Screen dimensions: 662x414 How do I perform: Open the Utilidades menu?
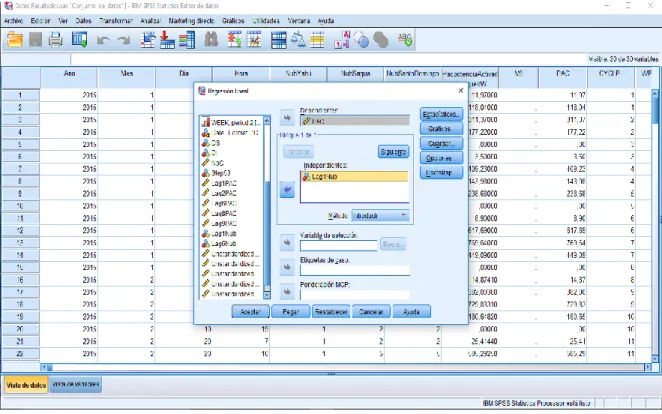[266, 21]
